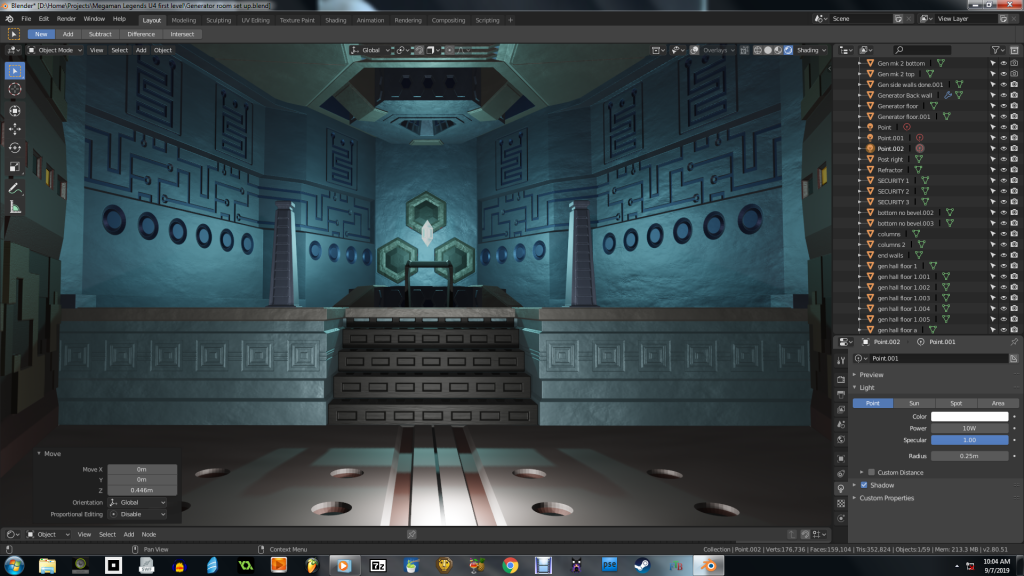Open the File menu
This screenshot has height=576, width=1024.
pyautogui.click(x=26, y=20)
